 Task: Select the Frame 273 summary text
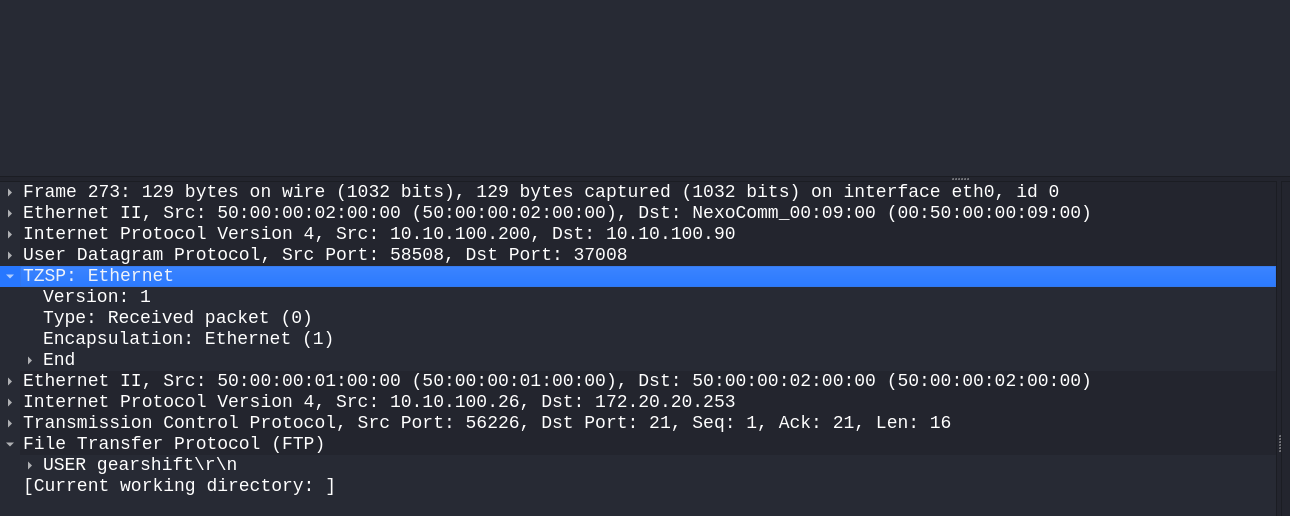(x=541, y=192)
